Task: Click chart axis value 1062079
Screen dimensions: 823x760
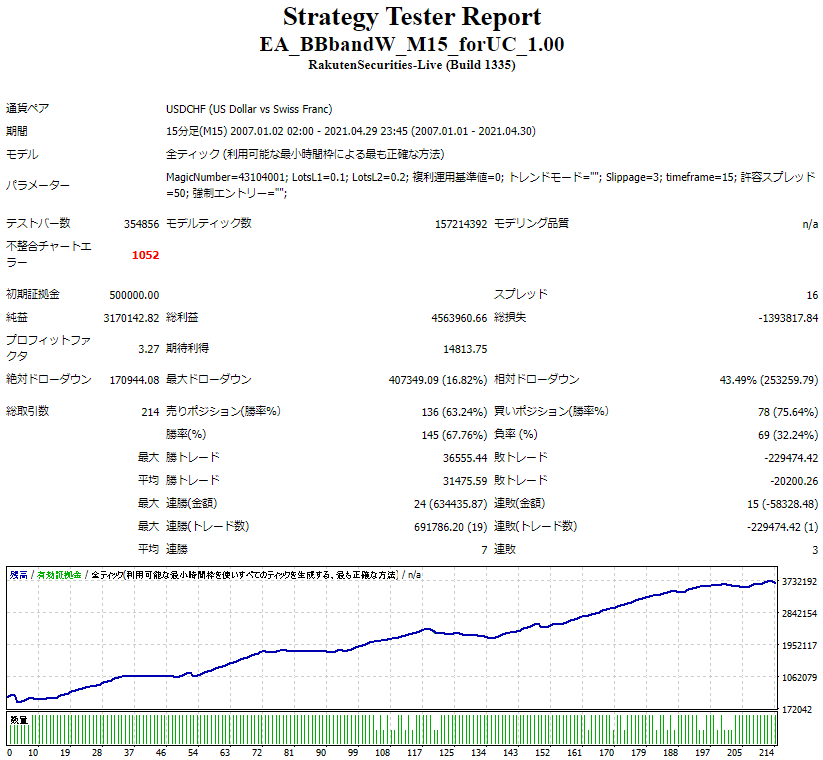Action: tap(799, 678)
